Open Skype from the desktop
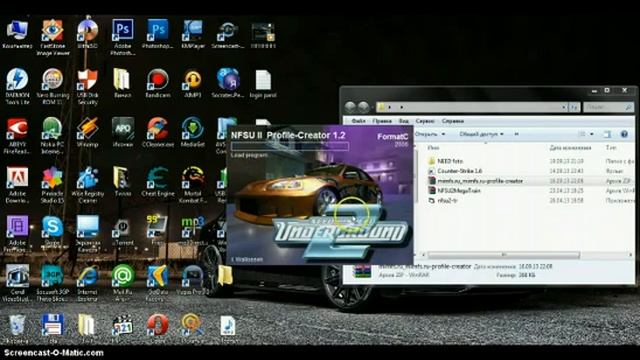The image size is (640, 360). [x=52, y=231]
